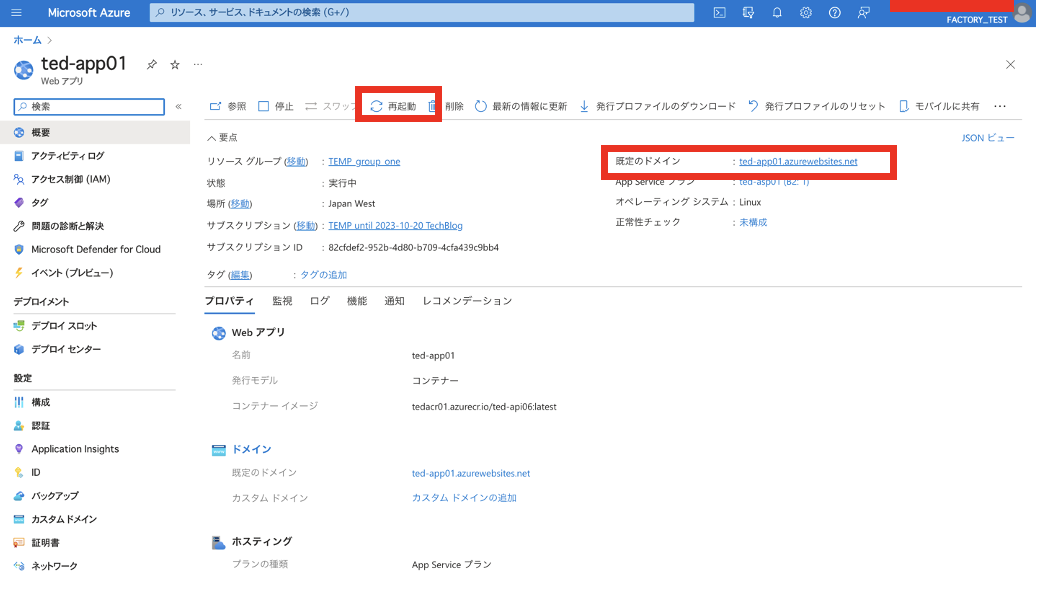This screenshot has width=1040, height=606.
Task: Open the toolbar overflow ellipsis menu
Action: pos(1000,106)
